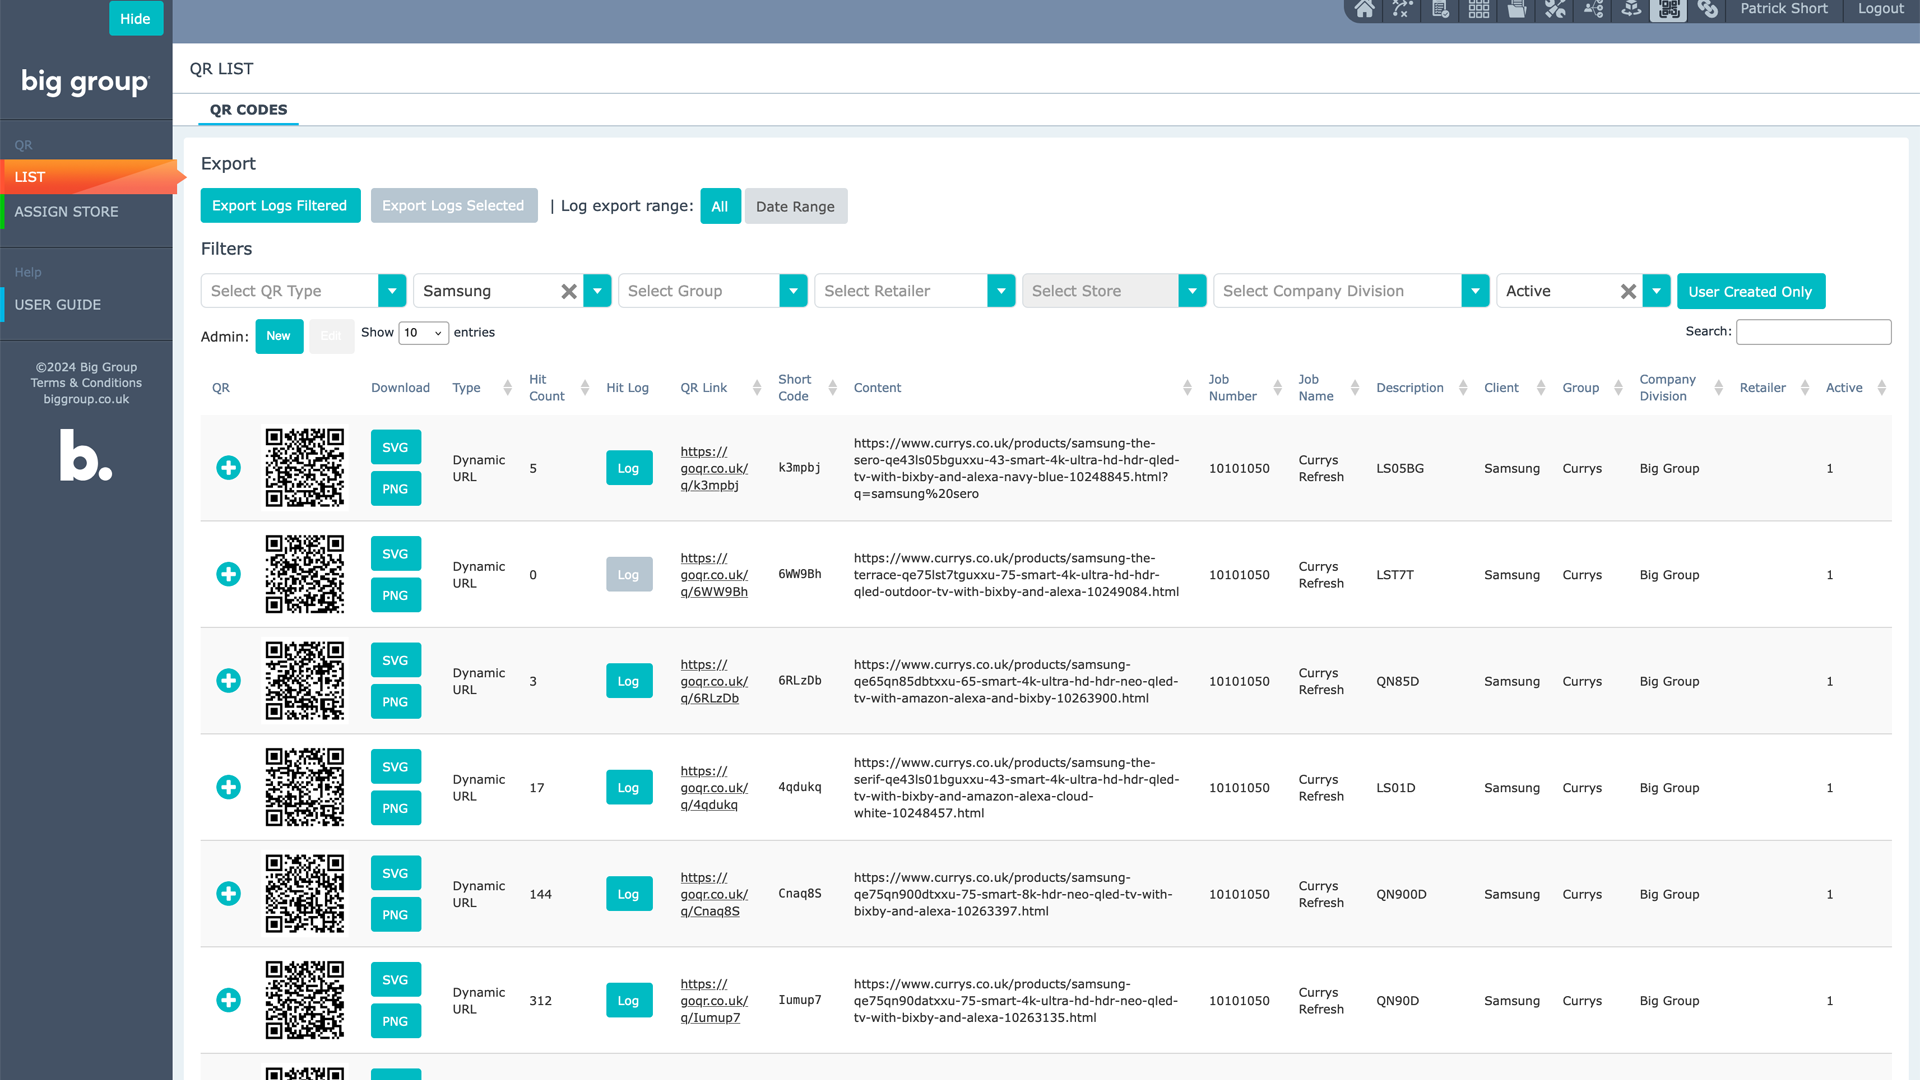Viewport: 1920px width, 1080px height.
Task: Click QR code thumbnail for Iumup7 row
Action: [x=305, y=1000]
